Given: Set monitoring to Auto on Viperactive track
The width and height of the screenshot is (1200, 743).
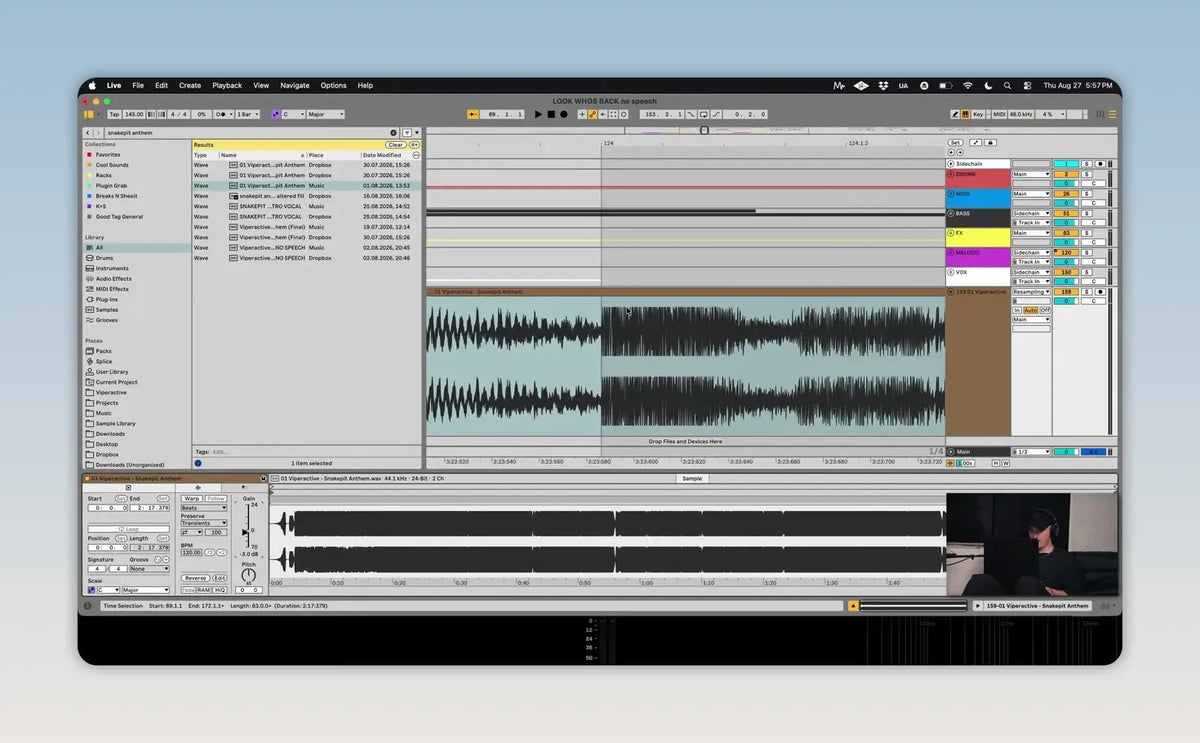Looking at the screenshot, I should [1031, 311].
